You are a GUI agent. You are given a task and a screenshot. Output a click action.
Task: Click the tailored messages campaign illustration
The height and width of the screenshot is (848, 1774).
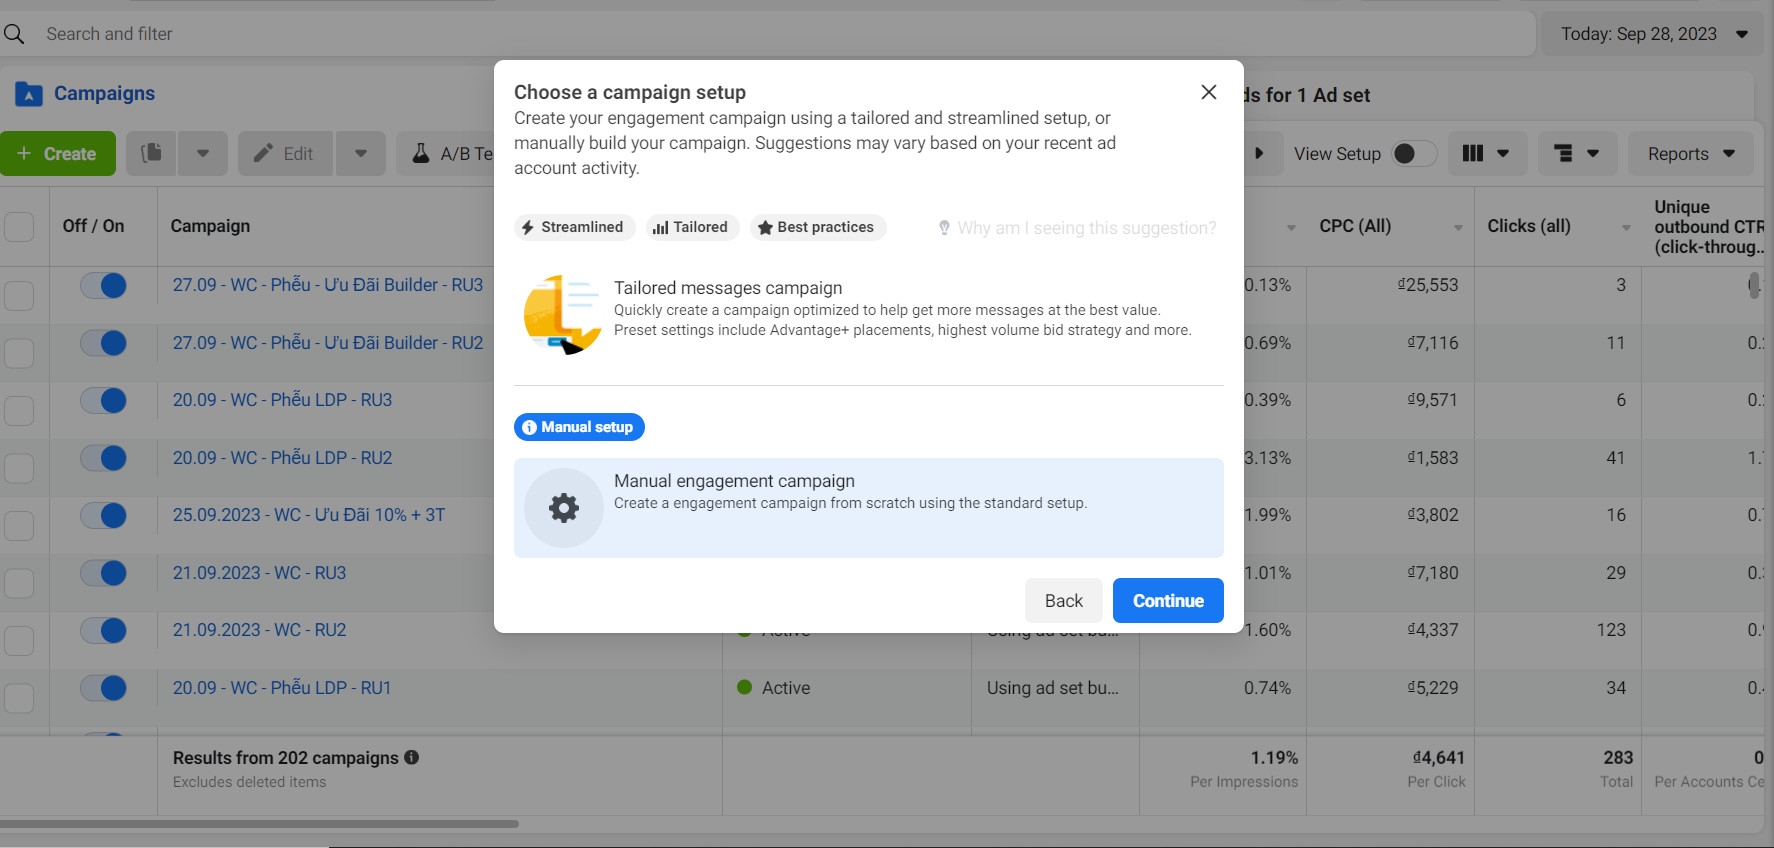pyautogui.click(x=562, y=315)
